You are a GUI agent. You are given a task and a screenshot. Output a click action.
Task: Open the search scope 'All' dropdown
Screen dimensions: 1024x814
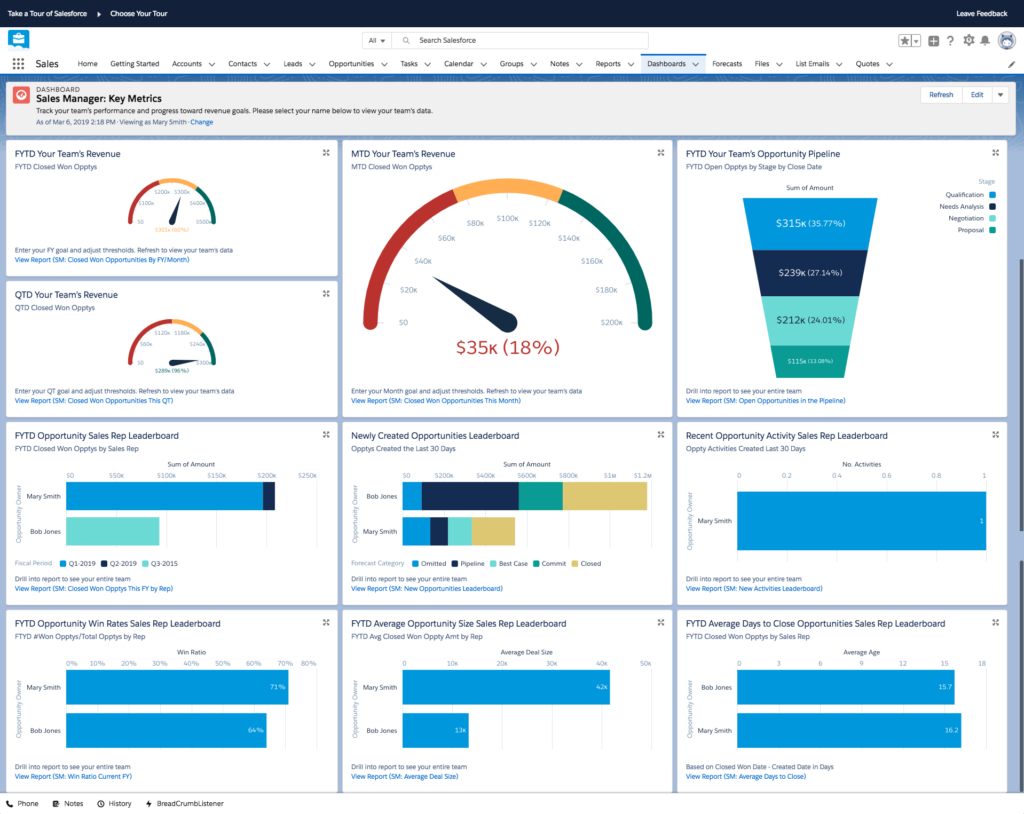pos(377,40)
